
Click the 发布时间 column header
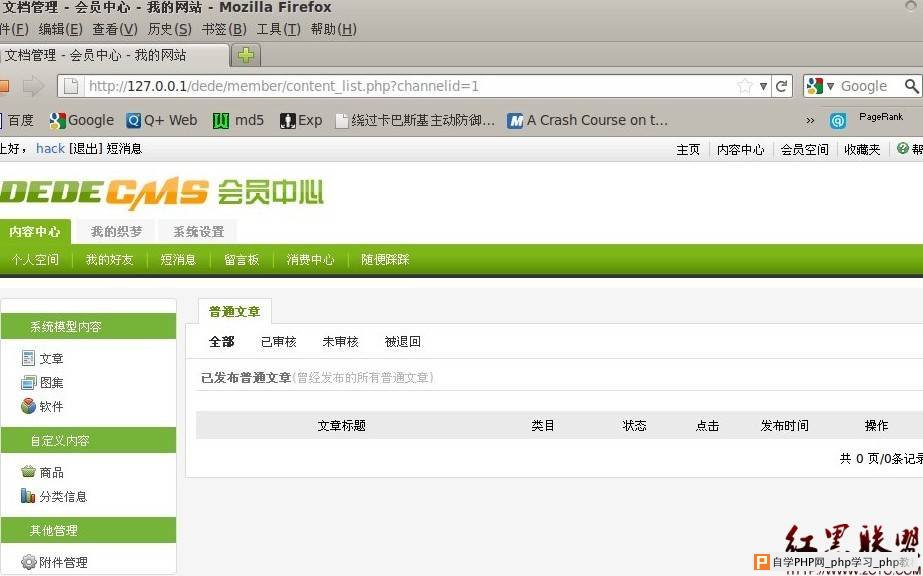(x=784, y=425)
